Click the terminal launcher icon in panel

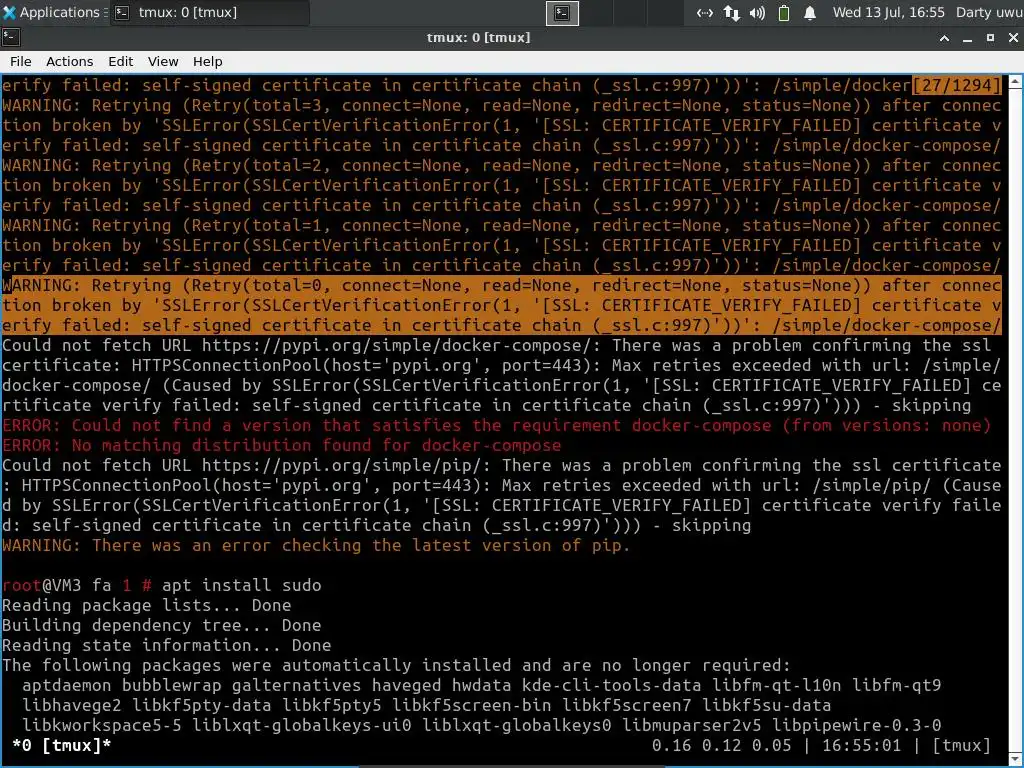(x=562, y=12)
